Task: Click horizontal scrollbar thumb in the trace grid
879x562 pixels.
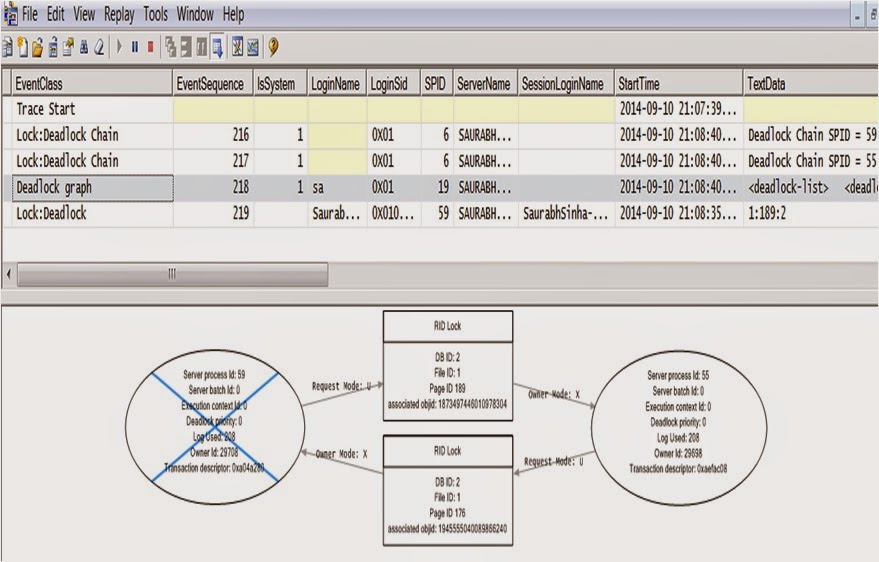Action: (173, 275)
